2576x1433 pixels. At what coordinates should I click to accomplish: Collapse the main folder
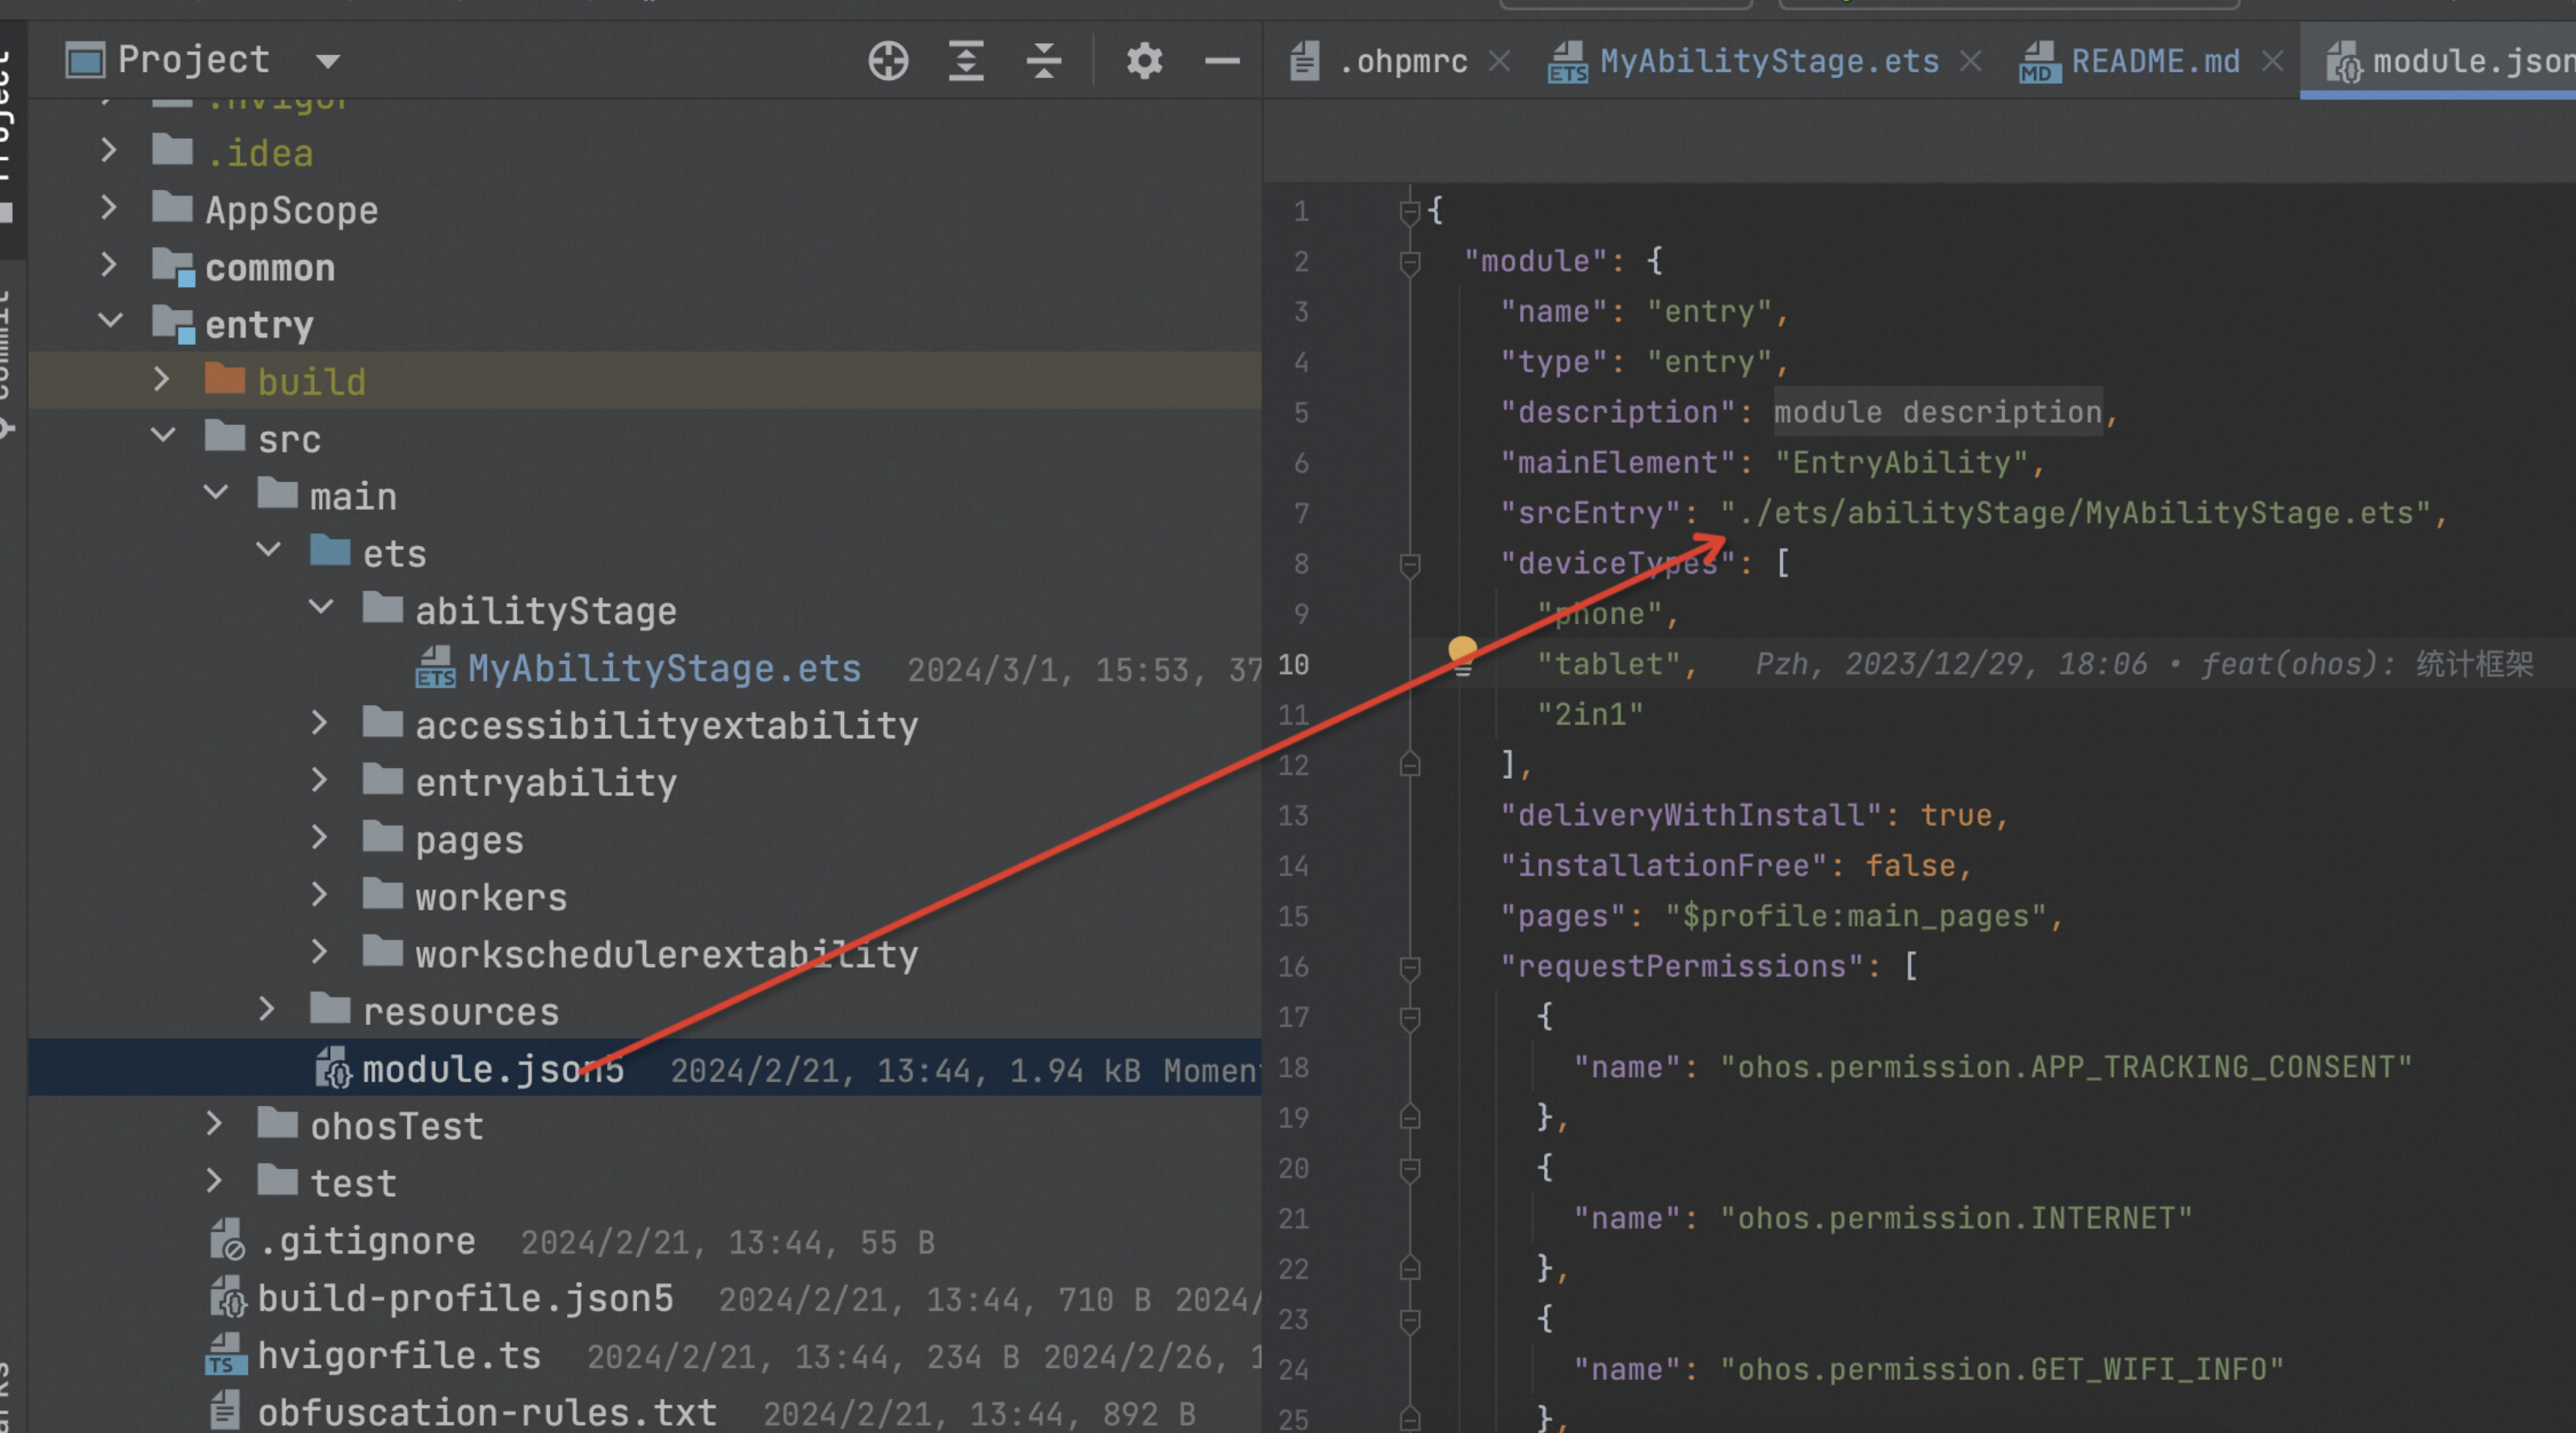tap(215, 493)
